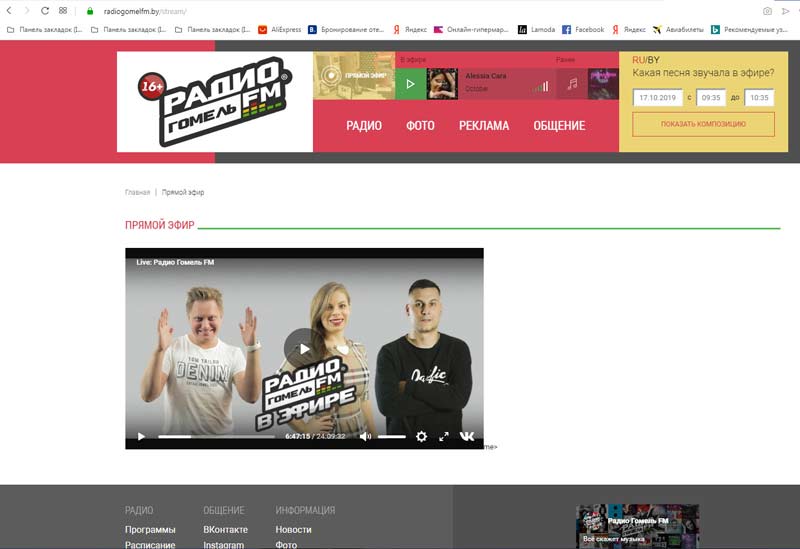
Task: Open first Яндекс bookmark
Action: (410, 30)
